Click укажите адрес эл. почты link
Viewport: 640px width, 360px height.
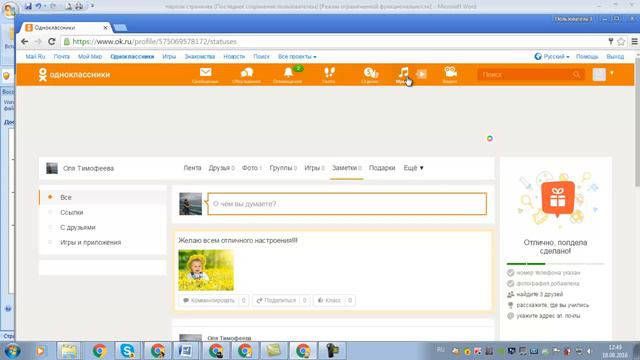click(x=548, y=316)
